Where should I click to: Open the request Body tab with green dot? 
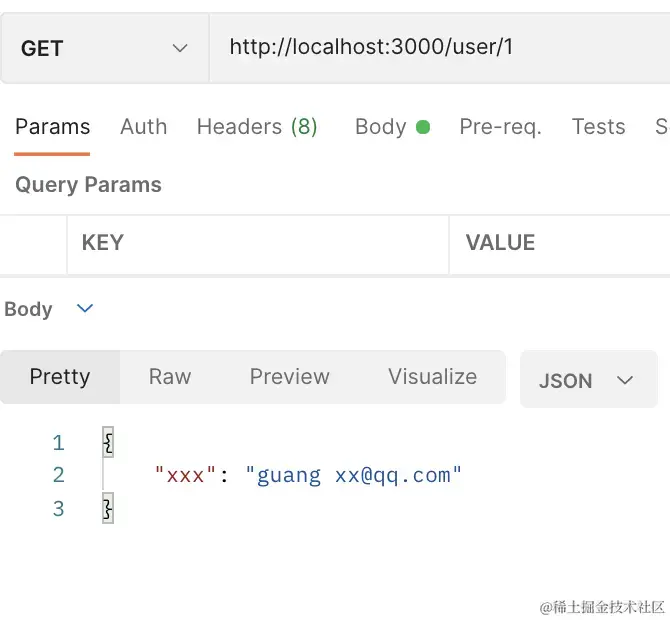point(392,127)
